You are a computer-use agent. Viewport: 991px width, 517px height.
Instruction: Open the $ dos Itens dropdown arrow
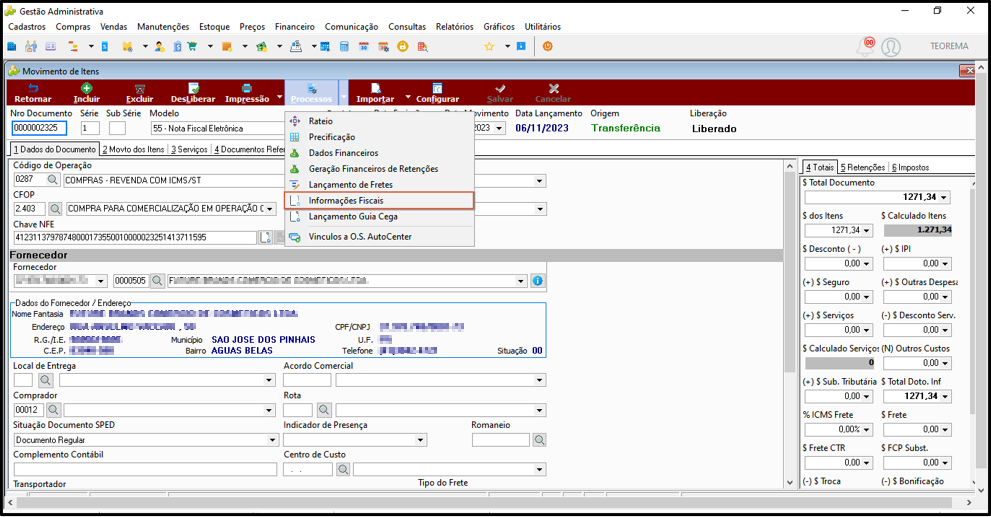pyautogui.click(x=866, y=230)
